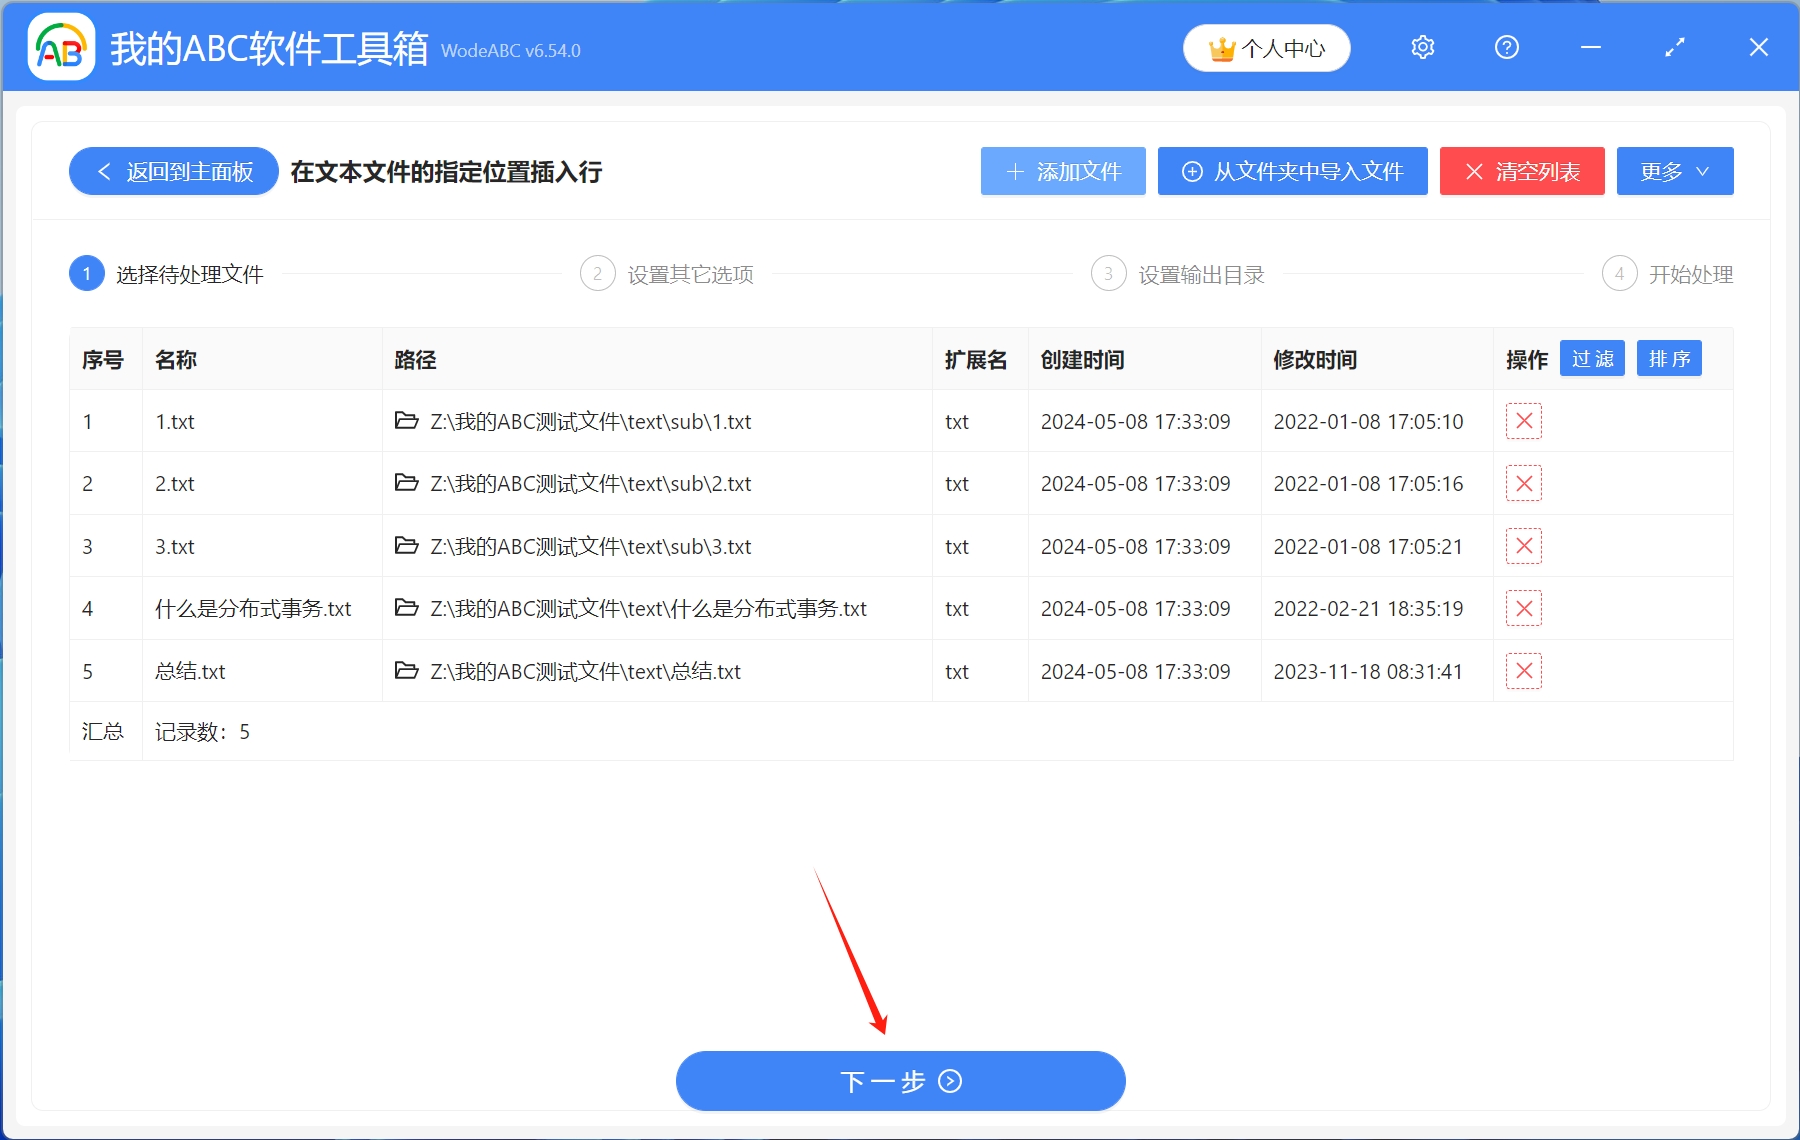Click the AB toolbox logo
Image resolution: width=1800 pixels, height=1140 pixels.
tap(60, 46)
